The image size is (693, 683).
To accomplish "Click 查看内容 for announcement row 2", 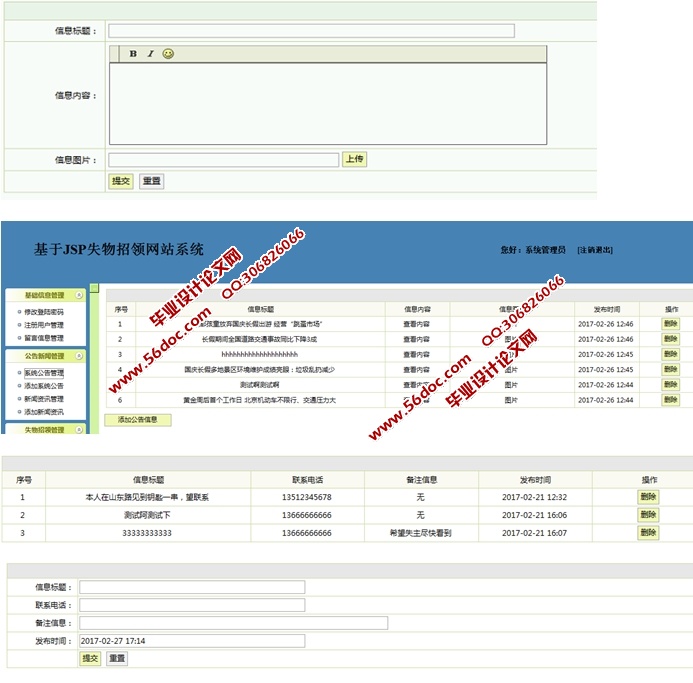I will coord(417,339).
